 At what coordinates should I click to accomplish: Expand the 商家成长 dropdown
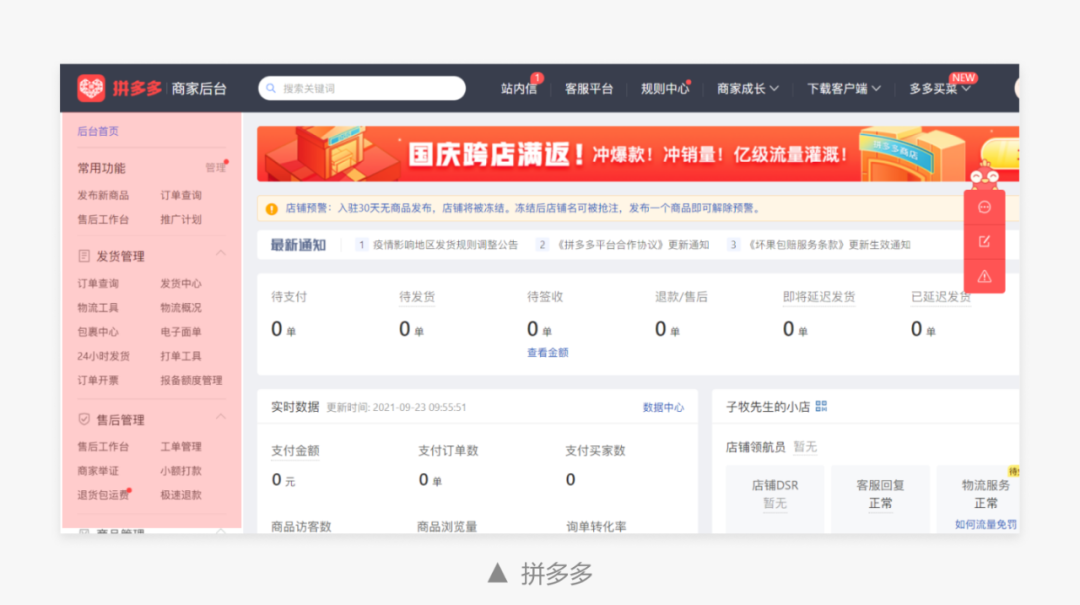coord(747,88)
